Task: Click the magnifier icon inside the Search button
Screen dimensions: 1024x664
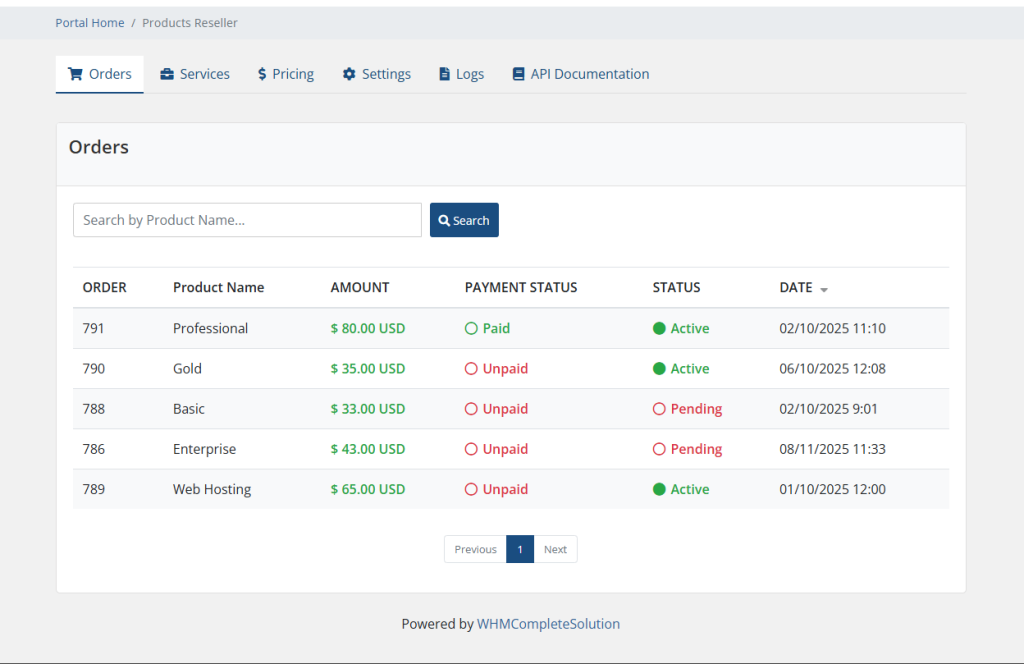Action: coord(444,219)
